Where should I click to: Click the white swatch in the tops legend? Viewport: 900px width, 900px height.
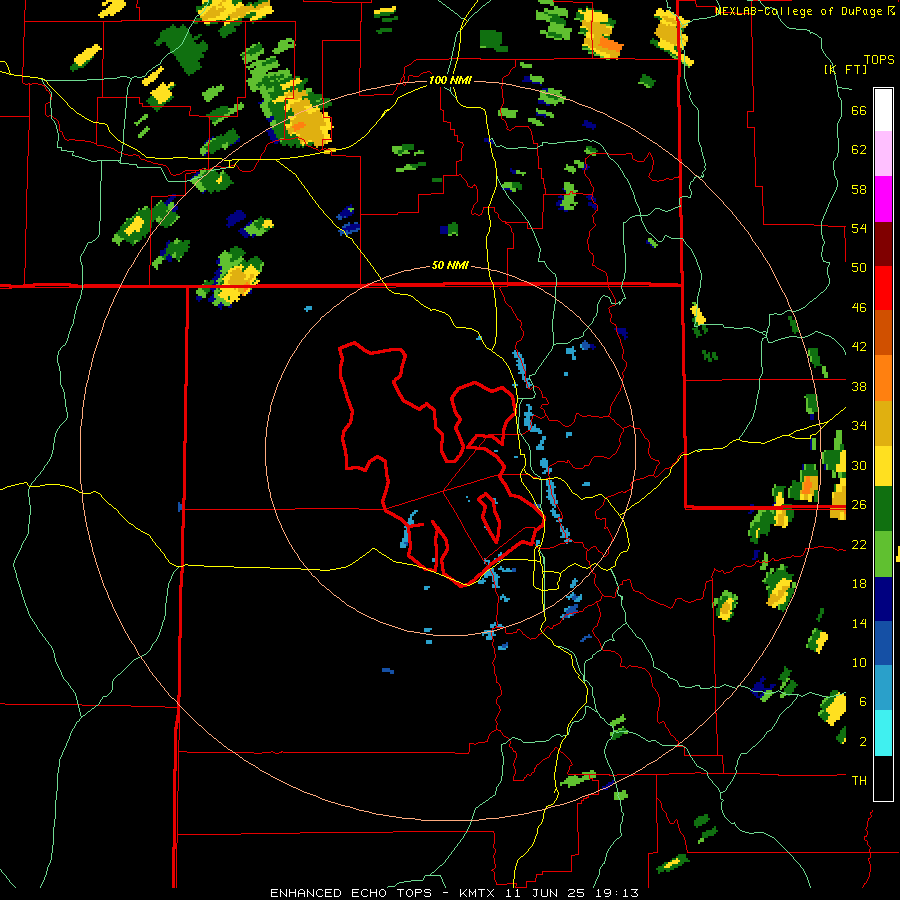(883, 110)
